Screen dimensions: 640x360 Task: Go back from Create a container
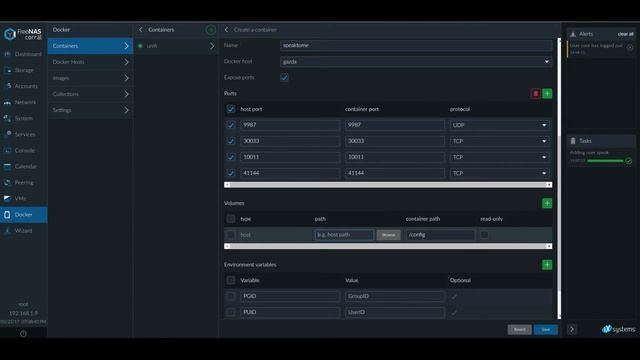pos(227,30)
